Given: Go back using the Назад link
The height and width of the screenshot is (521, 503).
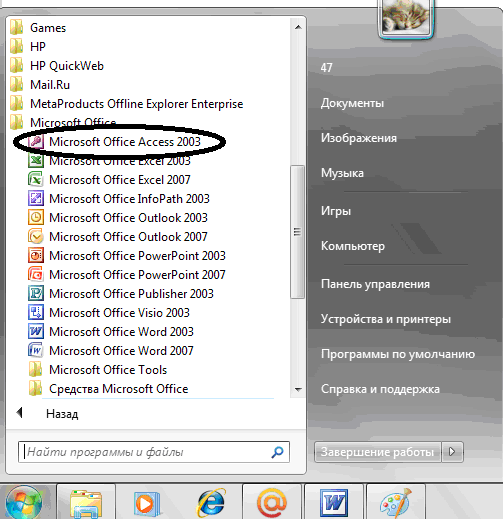Looking at the screenshot, I should [x=62, y=414].
